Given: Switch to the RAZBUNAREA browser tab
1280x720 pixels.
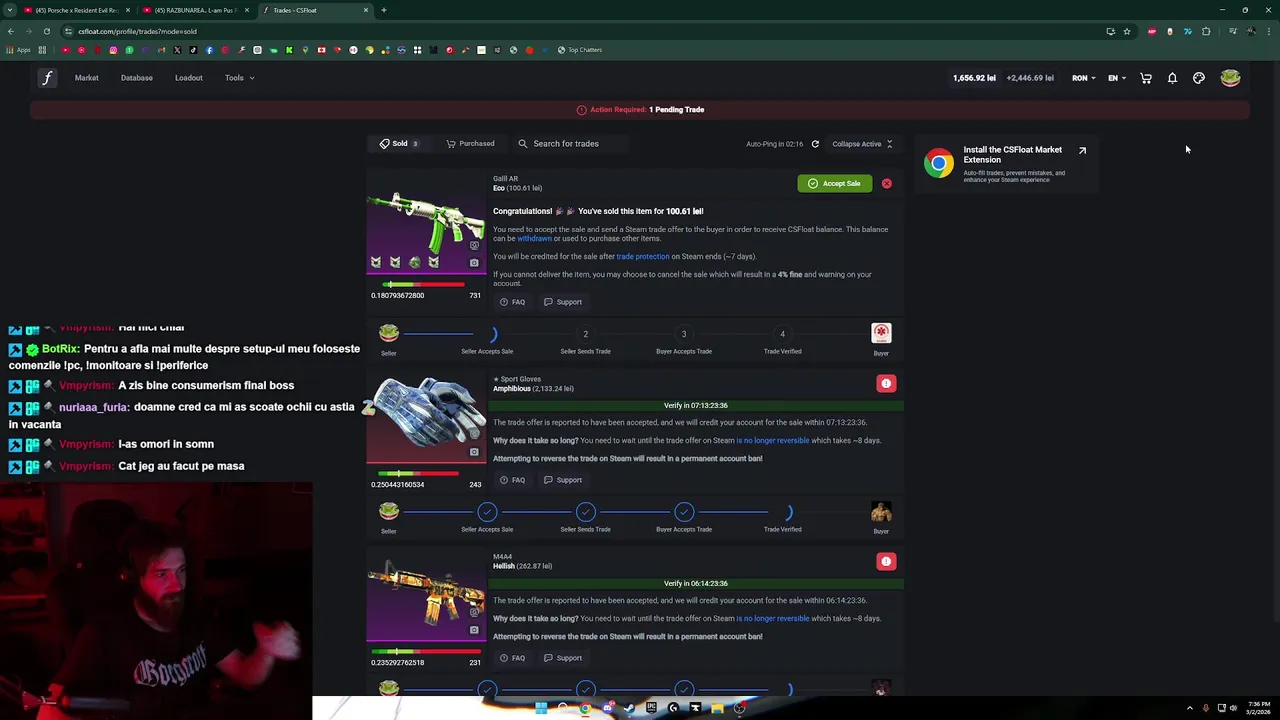Looking at the screenshot, I should [195, 10].
